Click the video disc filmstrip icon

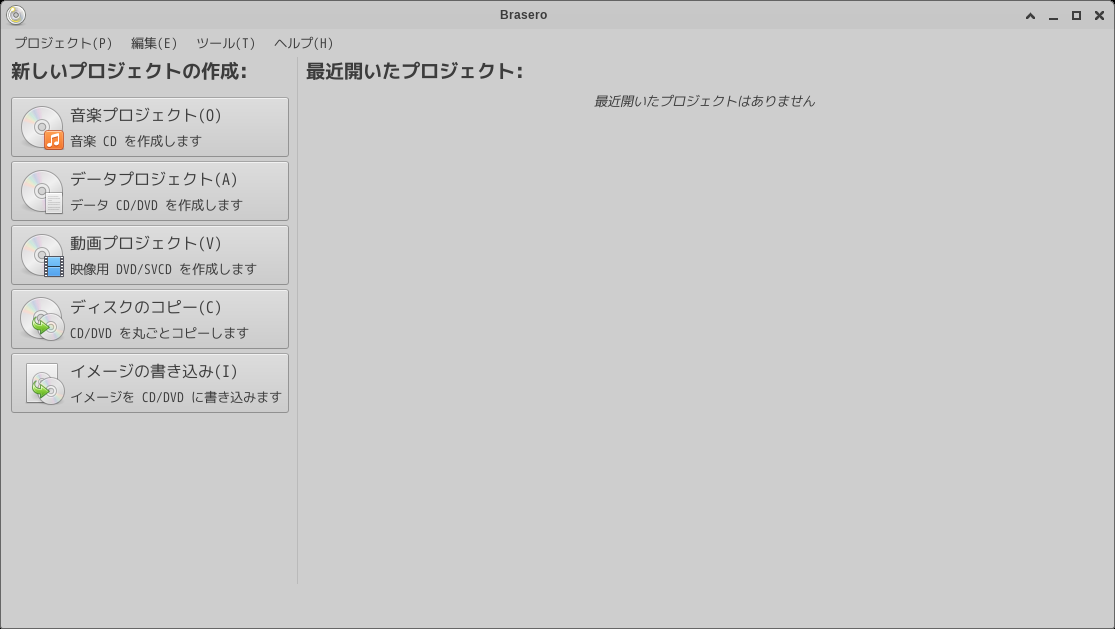43,256
